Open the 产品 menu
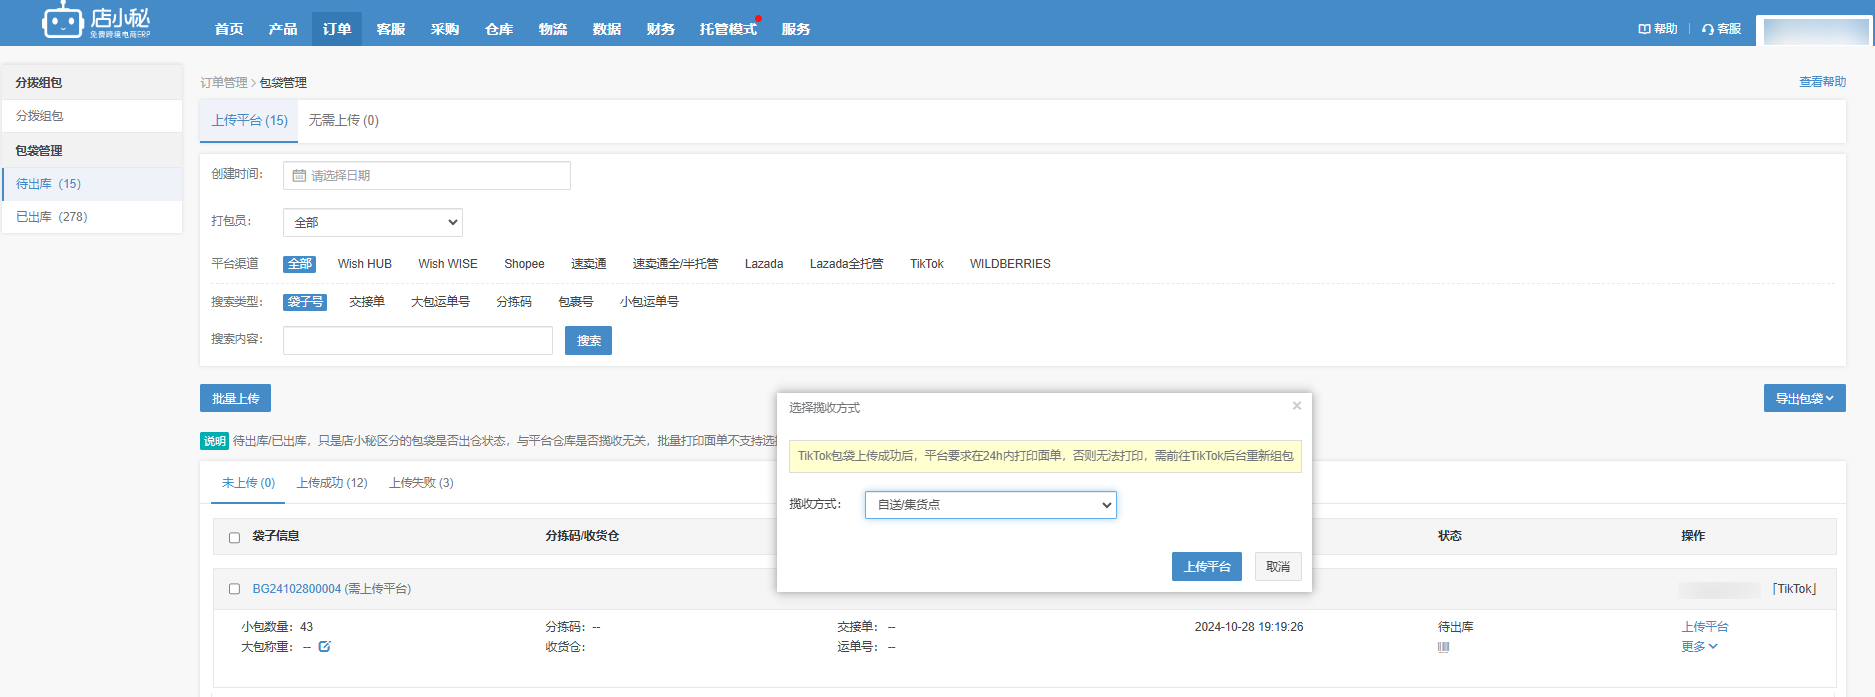 pos(283,29)
